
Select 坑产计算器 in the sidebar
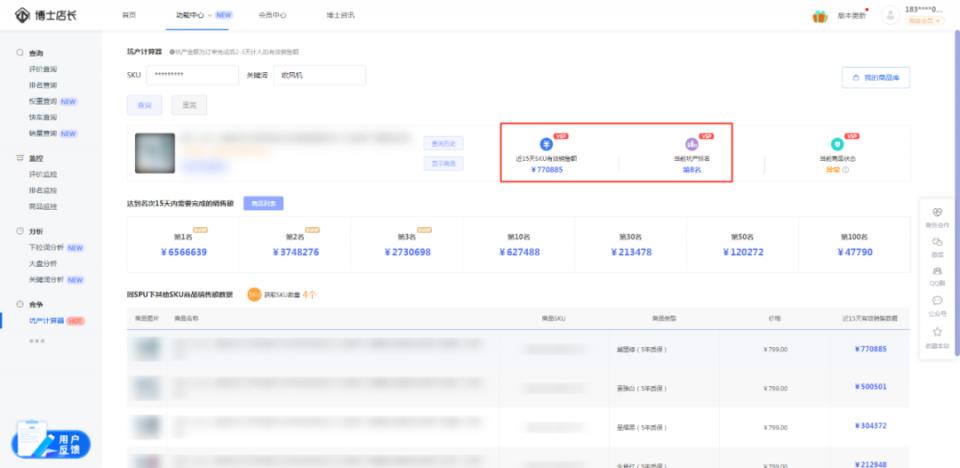tap(47, 320)
